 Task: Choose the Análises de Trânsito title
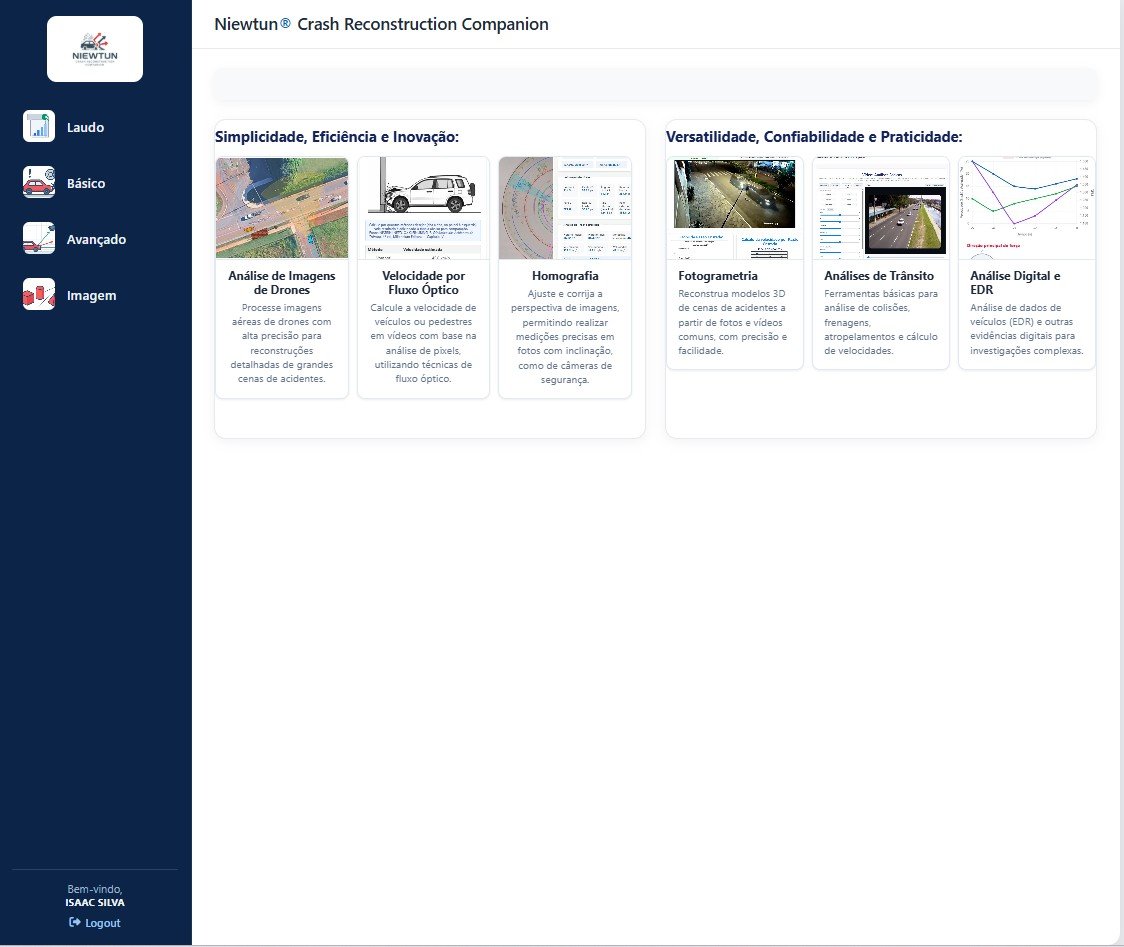879,276
